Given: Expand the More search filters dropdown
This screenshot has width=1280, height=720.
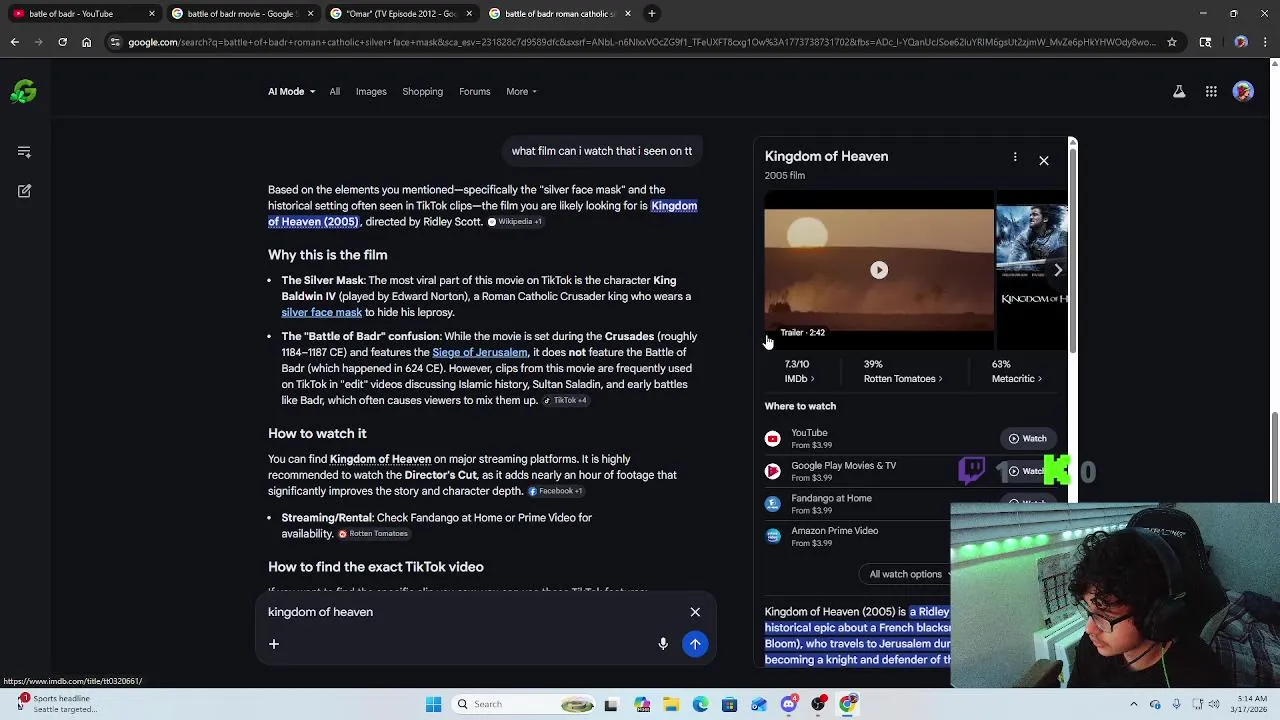Looking at the screenshot, I should tap(521, 92).
